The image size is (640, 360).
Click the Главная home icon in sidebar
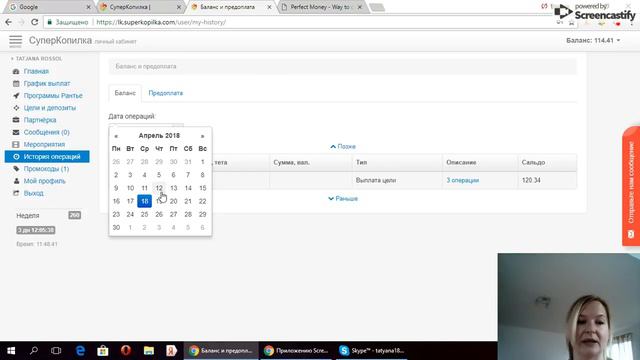pos(16,71)
